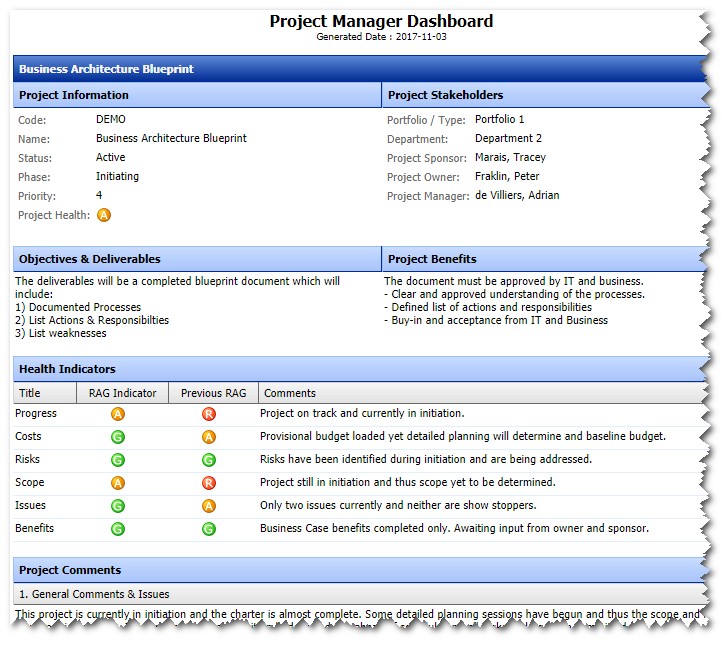The image size is (728, 645).
Task: Click the '2) List Actions & Responsibilties' line
Action: click(x=92, y=320)
